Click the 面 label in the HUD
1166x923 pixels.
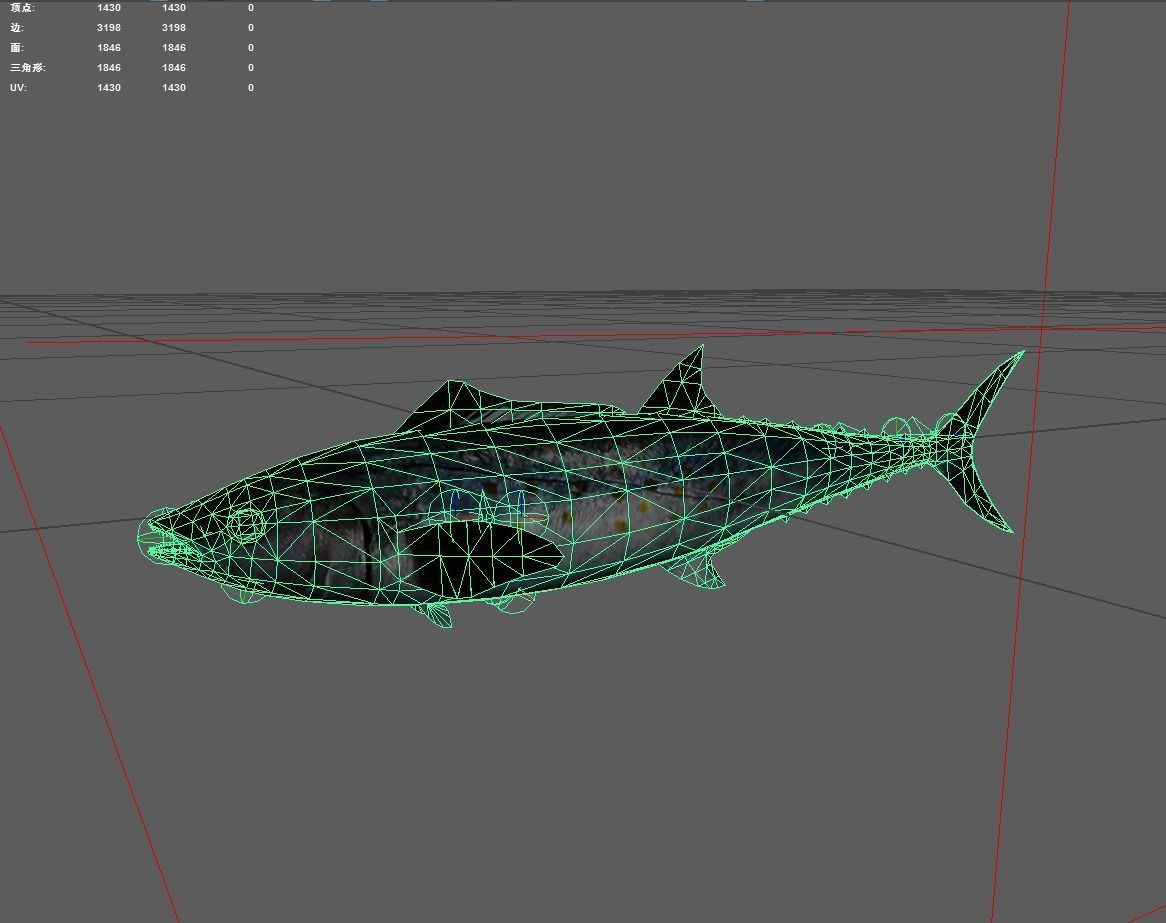pyautogui.click(x=17, y=48)
